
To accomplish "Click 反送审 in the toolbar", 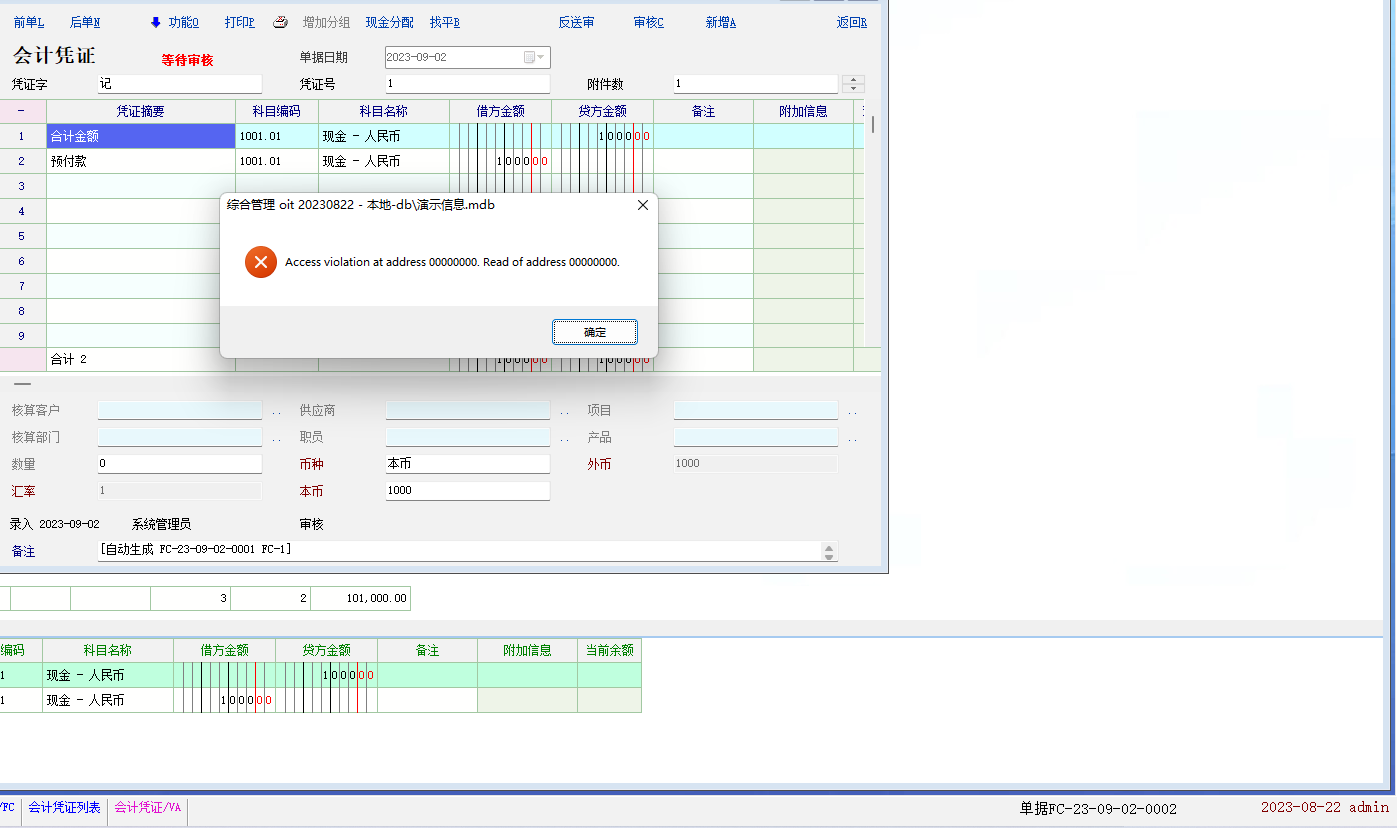I will click(x=576, y=22).
